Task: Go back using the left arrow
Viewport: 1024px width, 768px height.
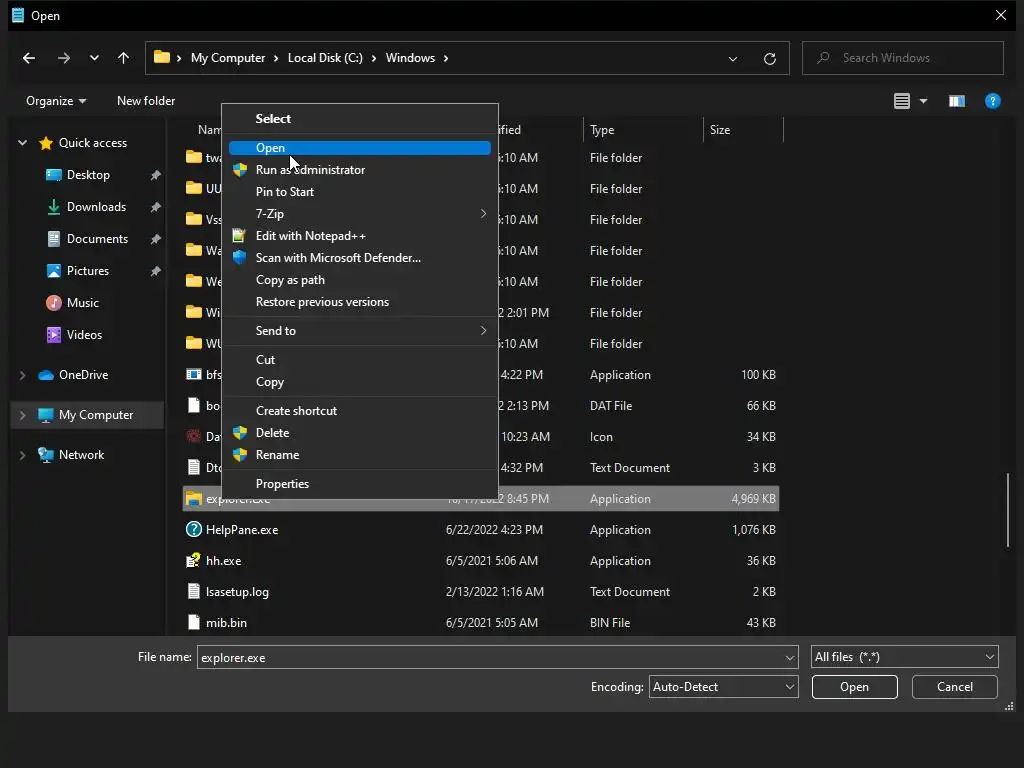Action: (29, 58)
